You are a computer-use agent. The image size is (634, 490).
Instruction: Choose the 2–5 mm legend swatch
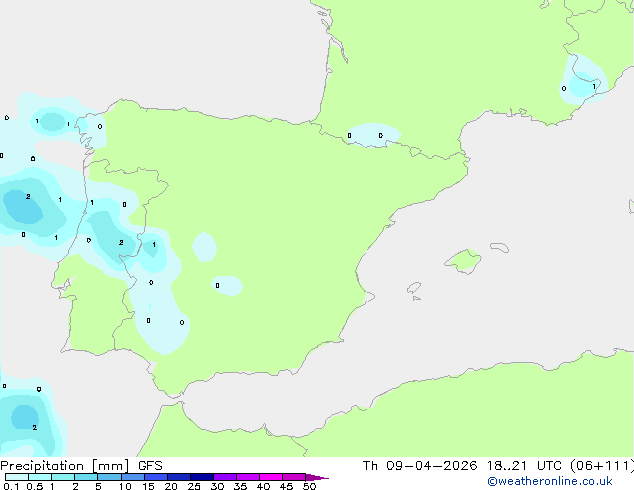point(86,477)
